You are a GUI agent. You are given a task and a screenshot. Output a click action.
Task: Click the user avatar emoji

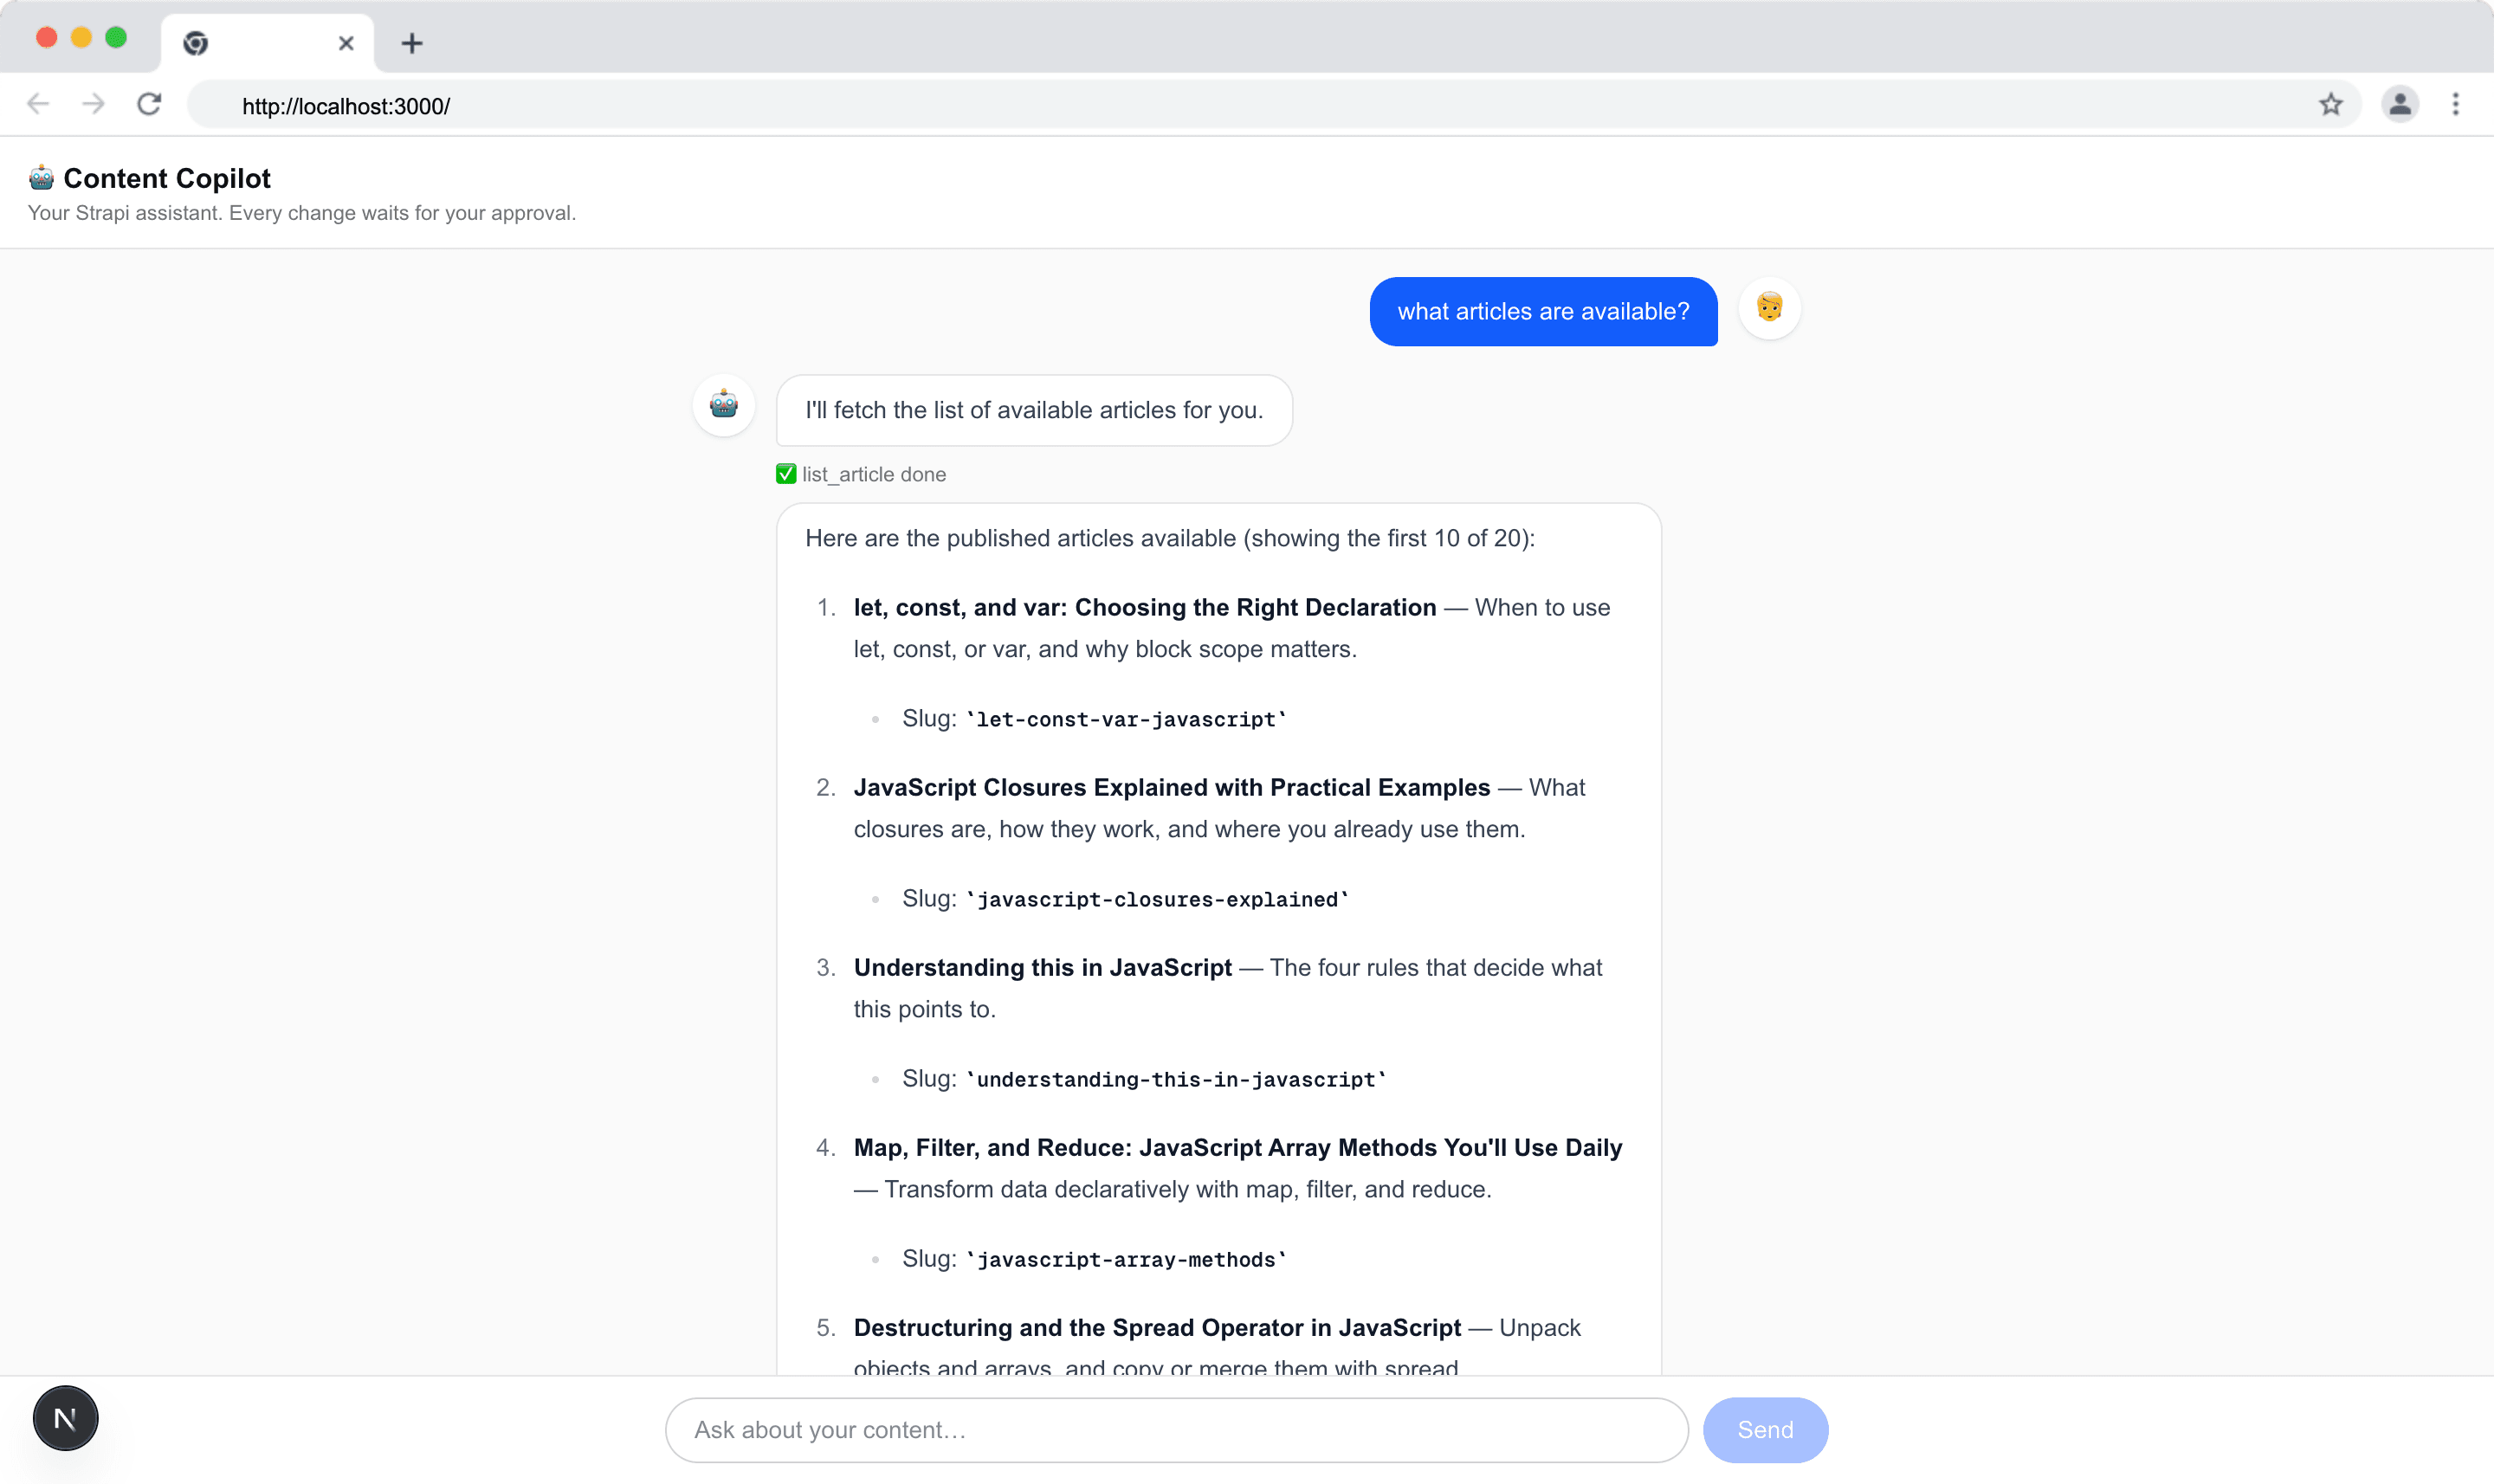coord(1770,308)
